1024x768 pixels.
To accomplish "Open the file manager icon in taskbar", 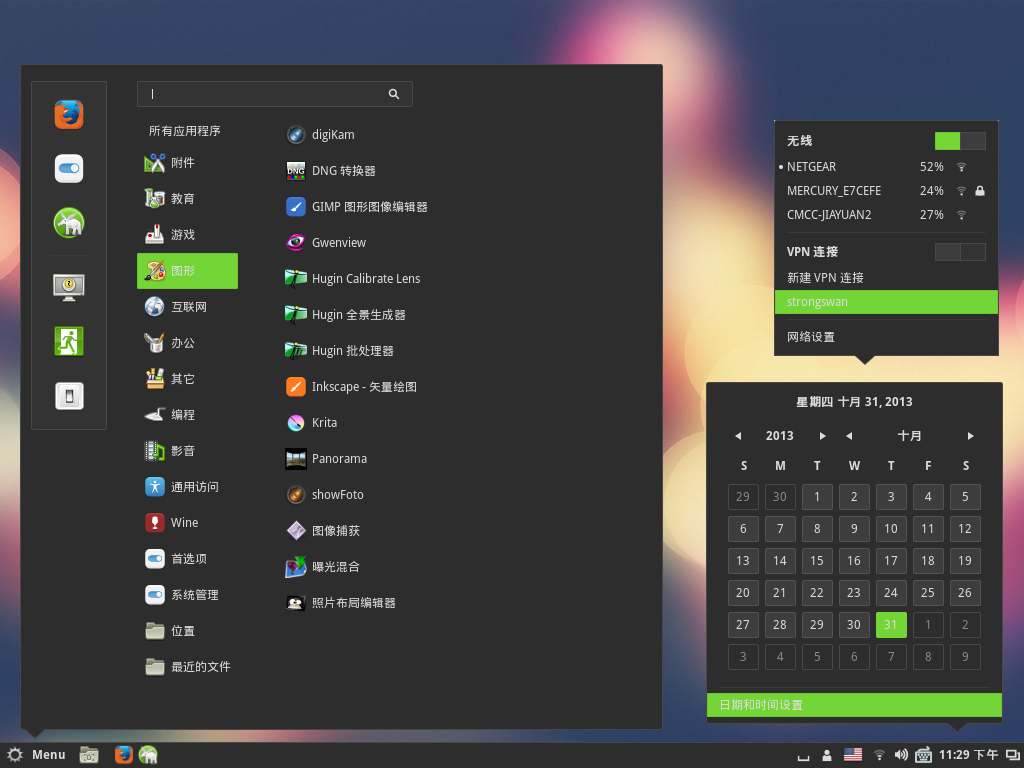I will pyautogui.click(x=89, y=755).
